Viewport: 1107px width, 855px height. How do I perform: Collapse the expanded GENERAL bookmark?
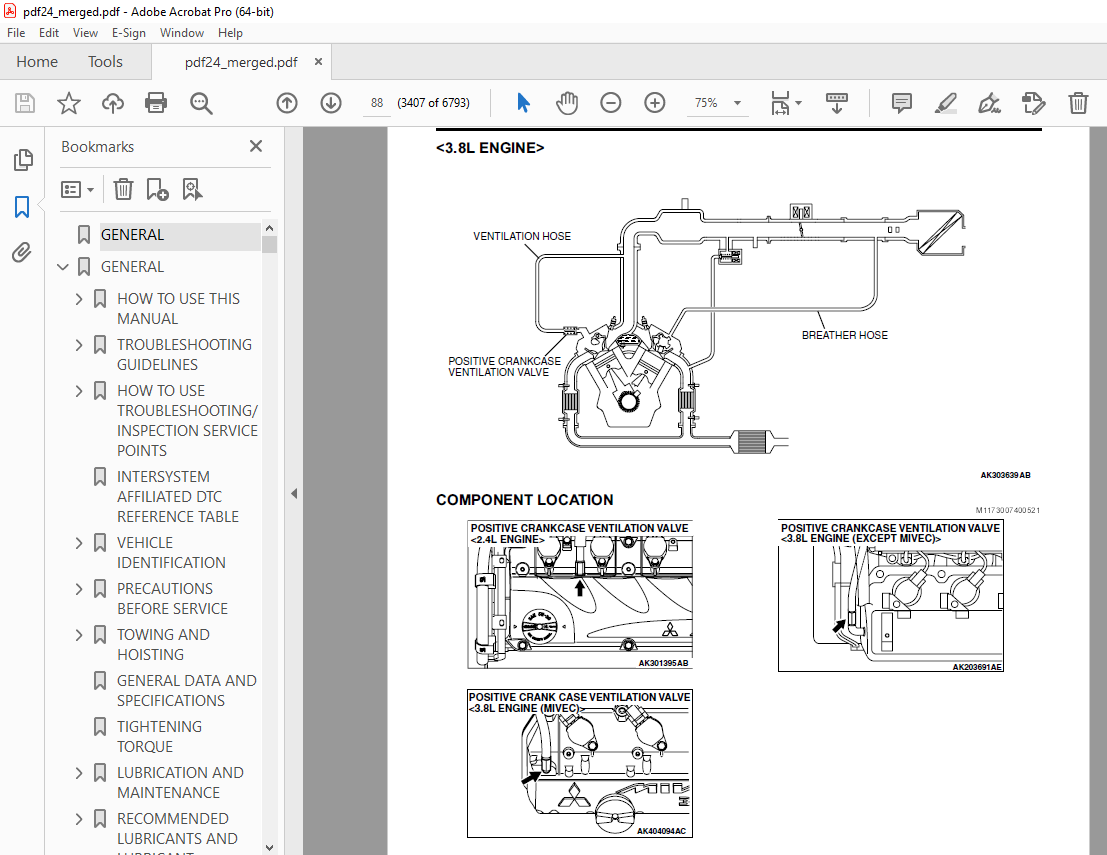pos(62,267)
